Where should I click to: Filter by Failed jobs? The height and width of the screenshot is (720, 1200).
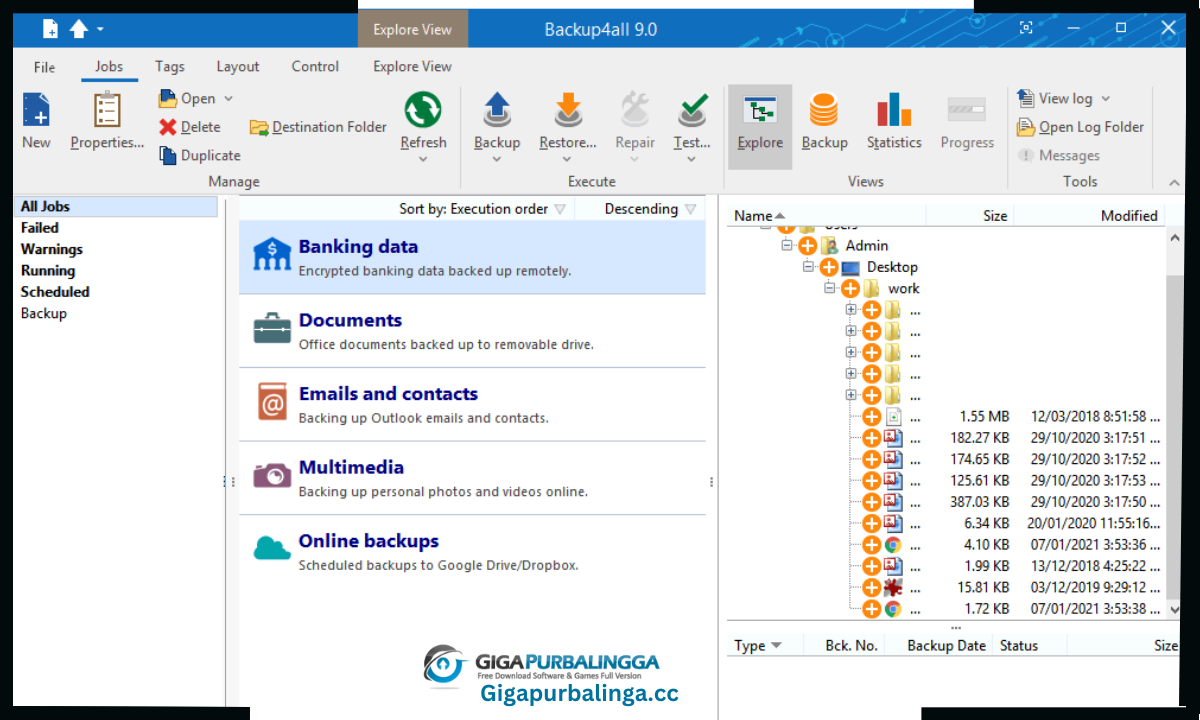[40, 228]
